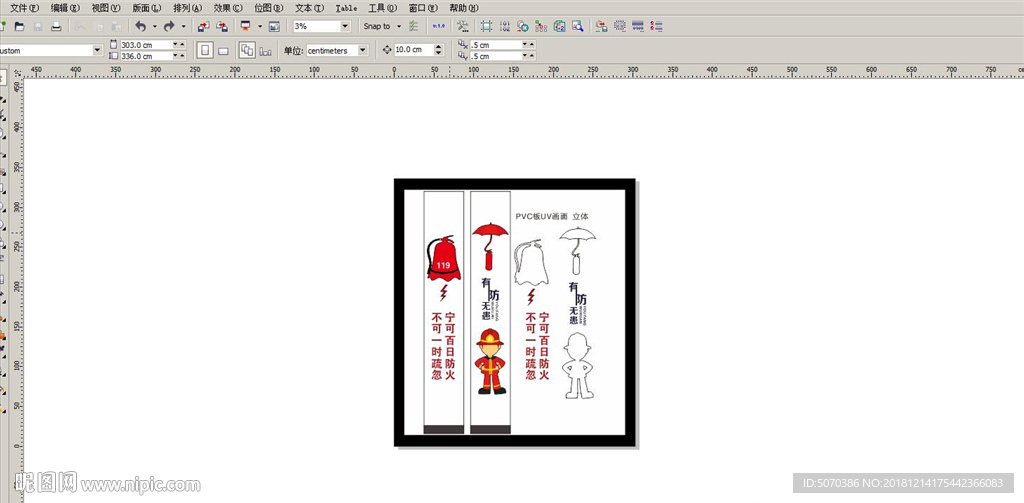This screenshot has height=503, width=1024.
Task: Open the application launcher icon
Action: pos(245,26)
